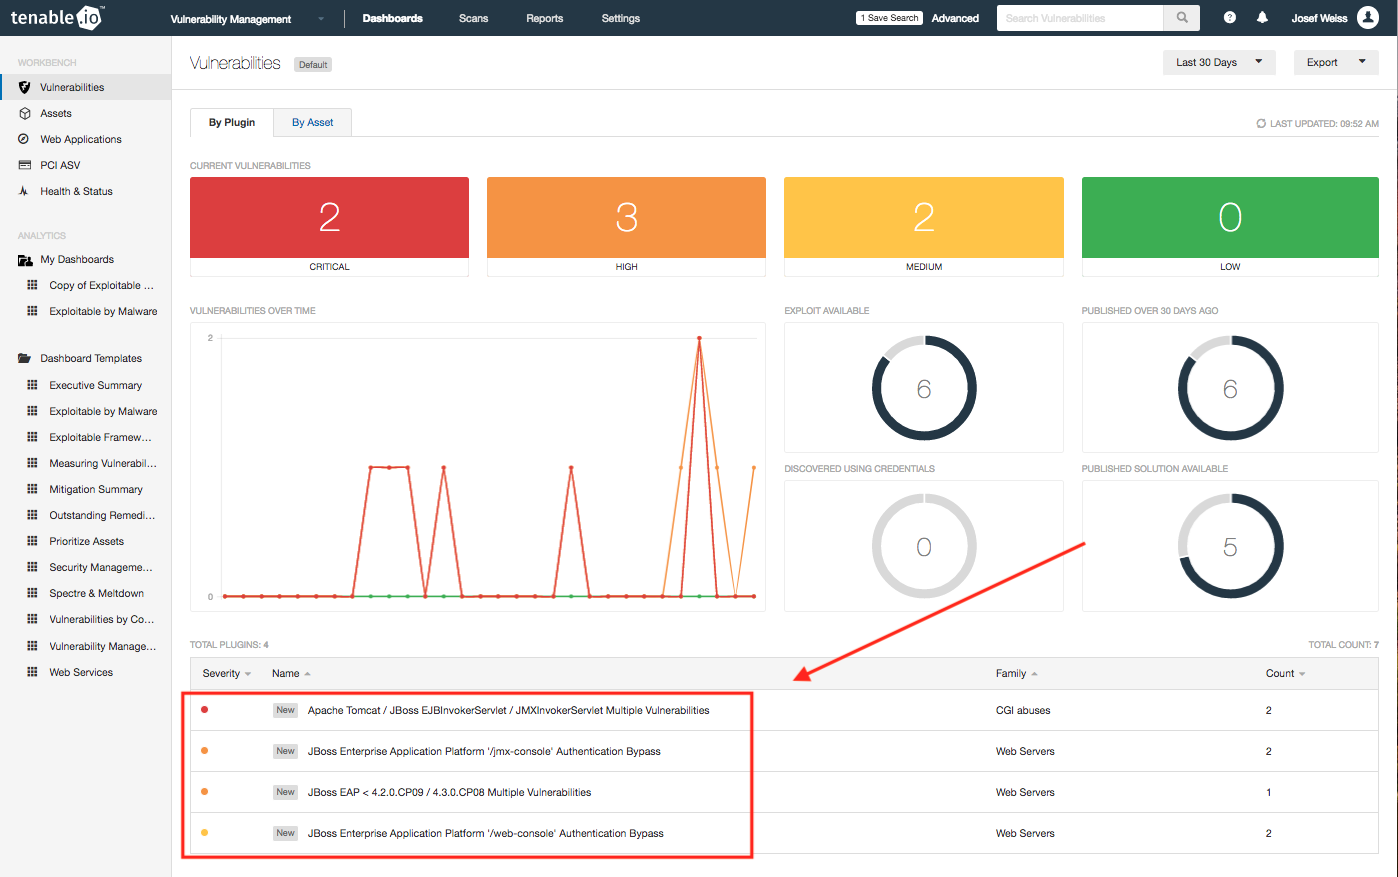Click in the Search Vulnerabilities field
1398x877 pixels.
1080,18
